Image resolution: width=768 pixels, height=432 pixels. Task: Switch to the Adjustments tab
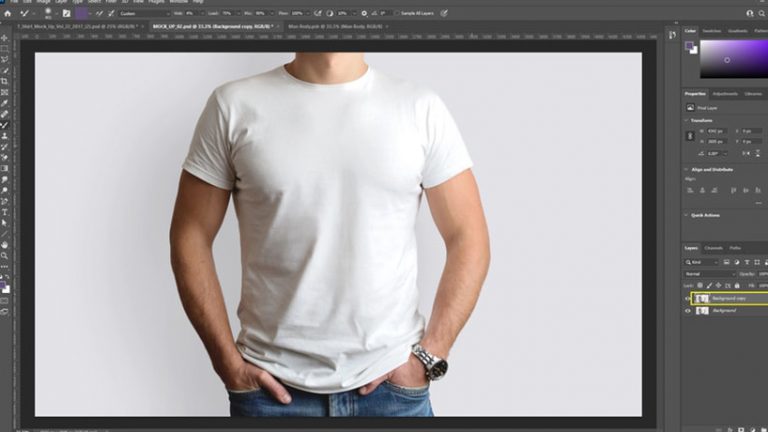tap(725, 94)
